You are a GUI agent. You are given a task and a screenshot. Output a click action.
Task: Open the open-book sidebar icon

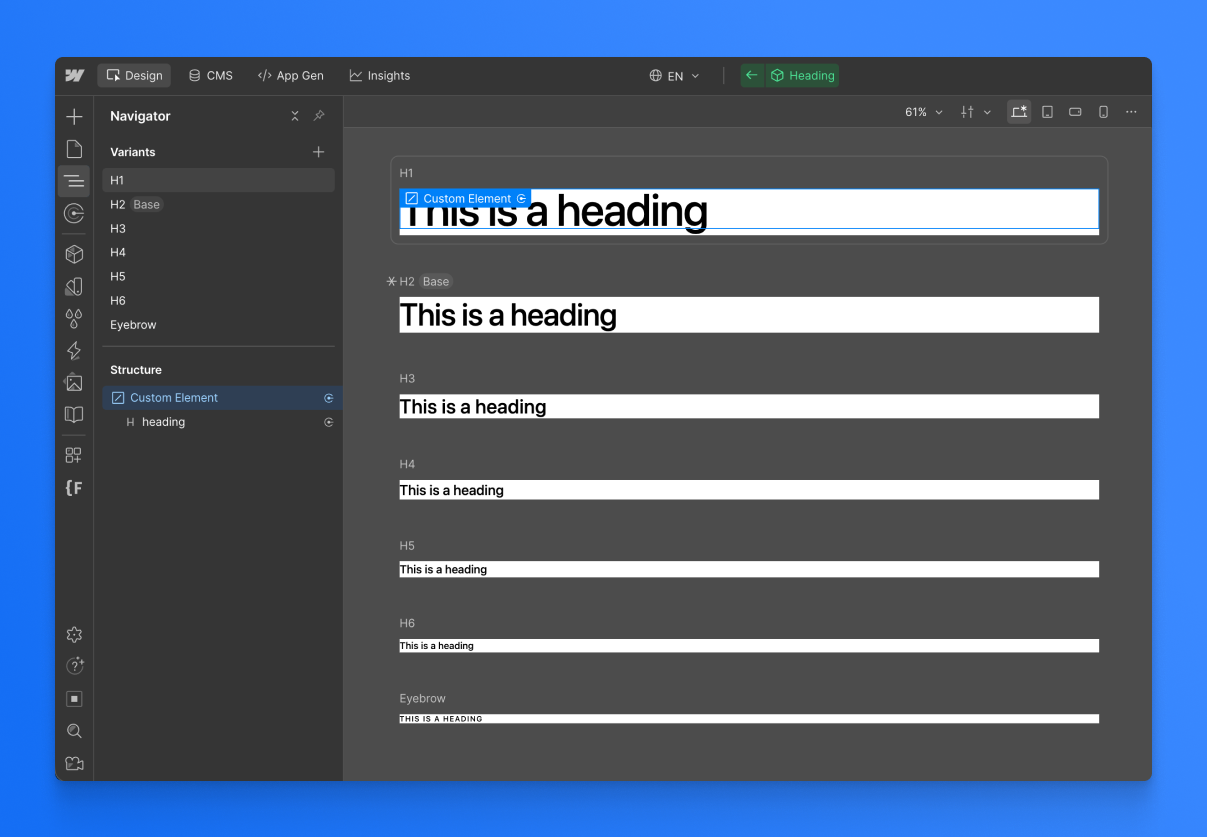point(74,414)
